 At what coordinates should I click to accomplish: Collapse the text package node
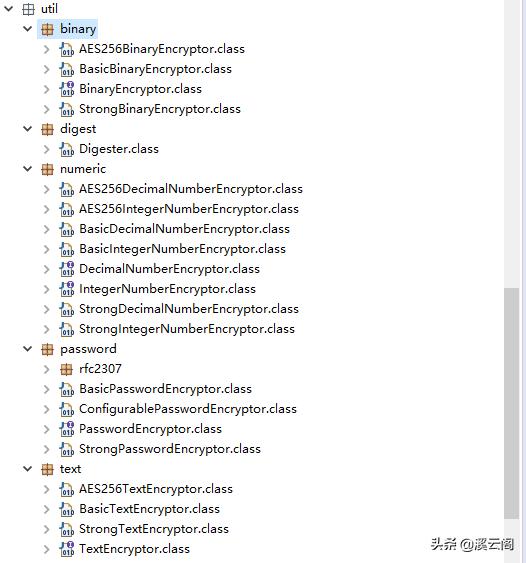pyautogui.click(x=28, y=469)
